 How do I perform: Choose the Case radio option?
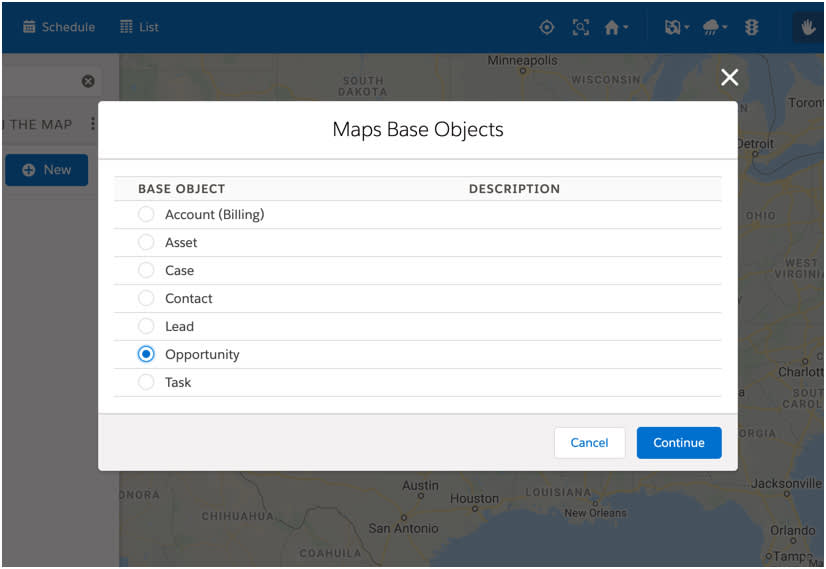[x=146, y=270]
